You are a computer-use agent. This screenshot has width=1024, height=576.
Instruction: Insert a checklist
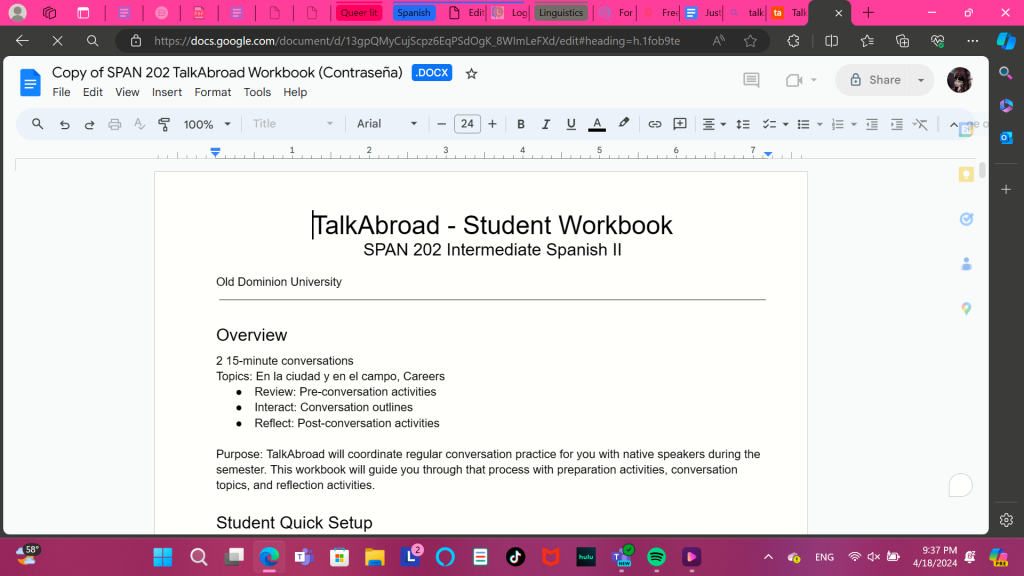(769, 124)
